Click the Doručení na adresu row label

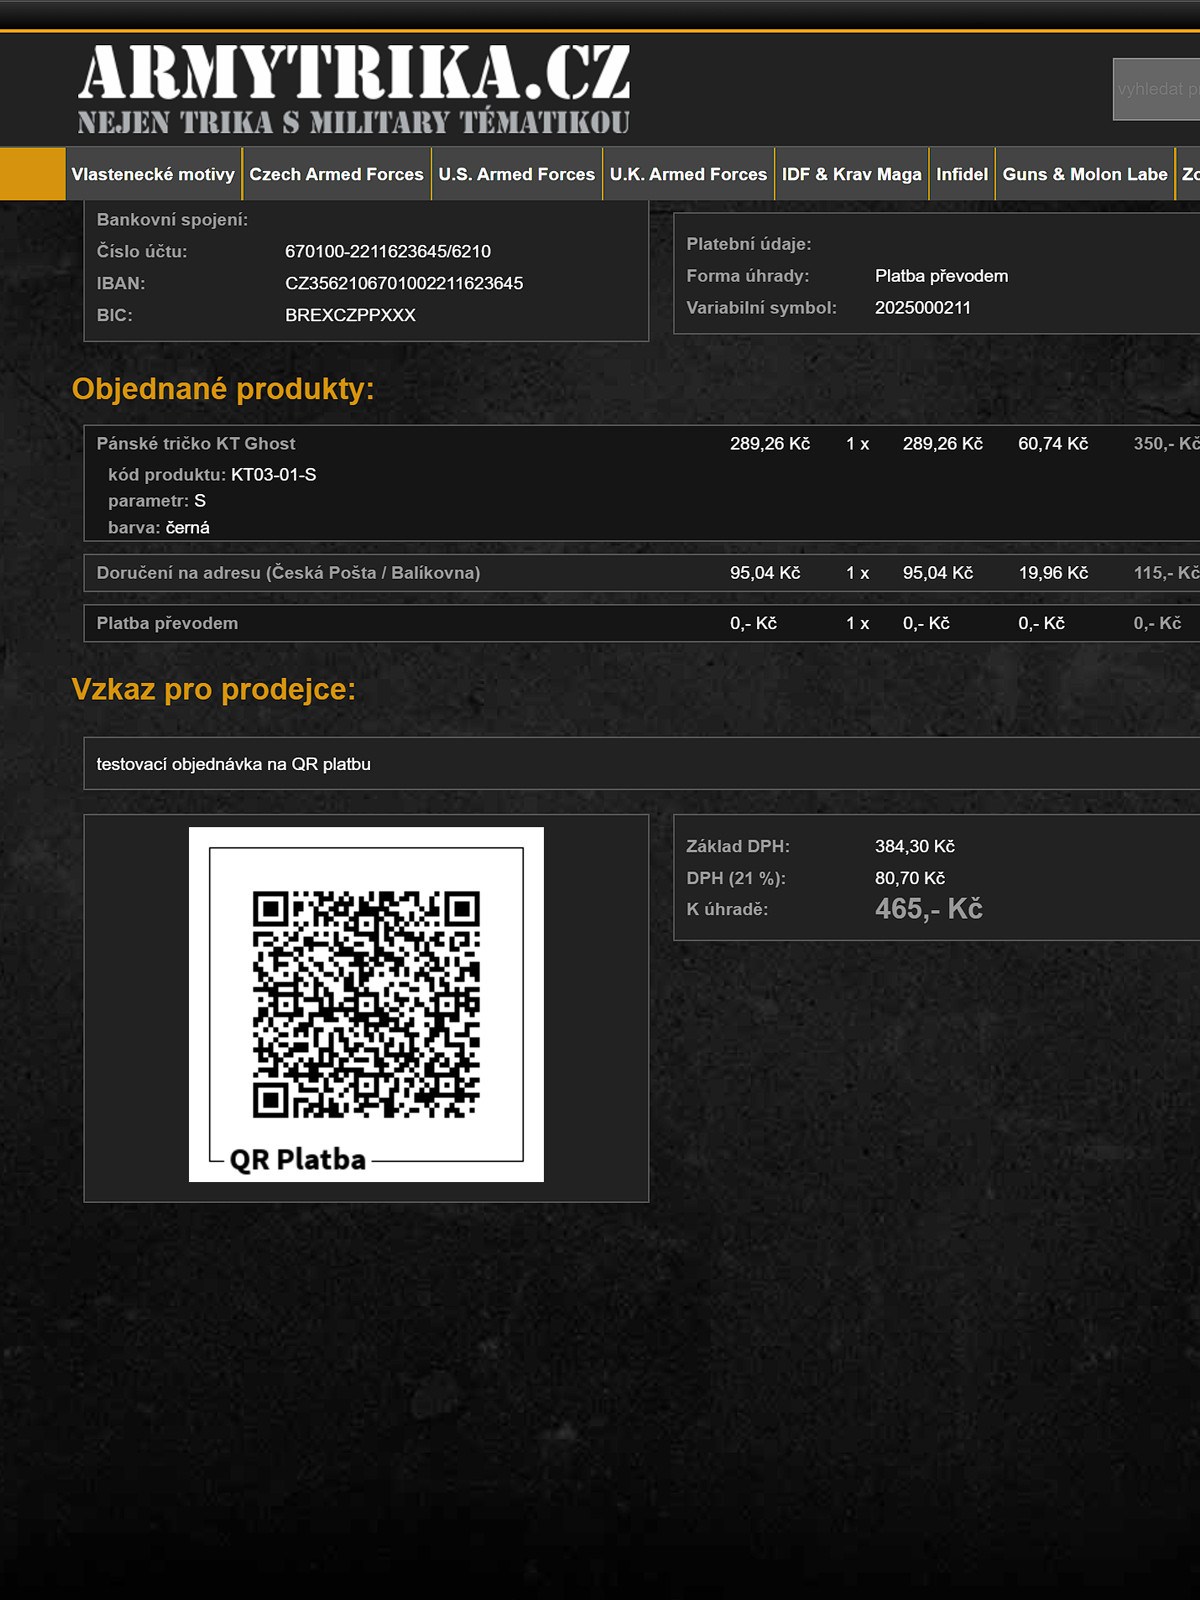coord(288,573)
